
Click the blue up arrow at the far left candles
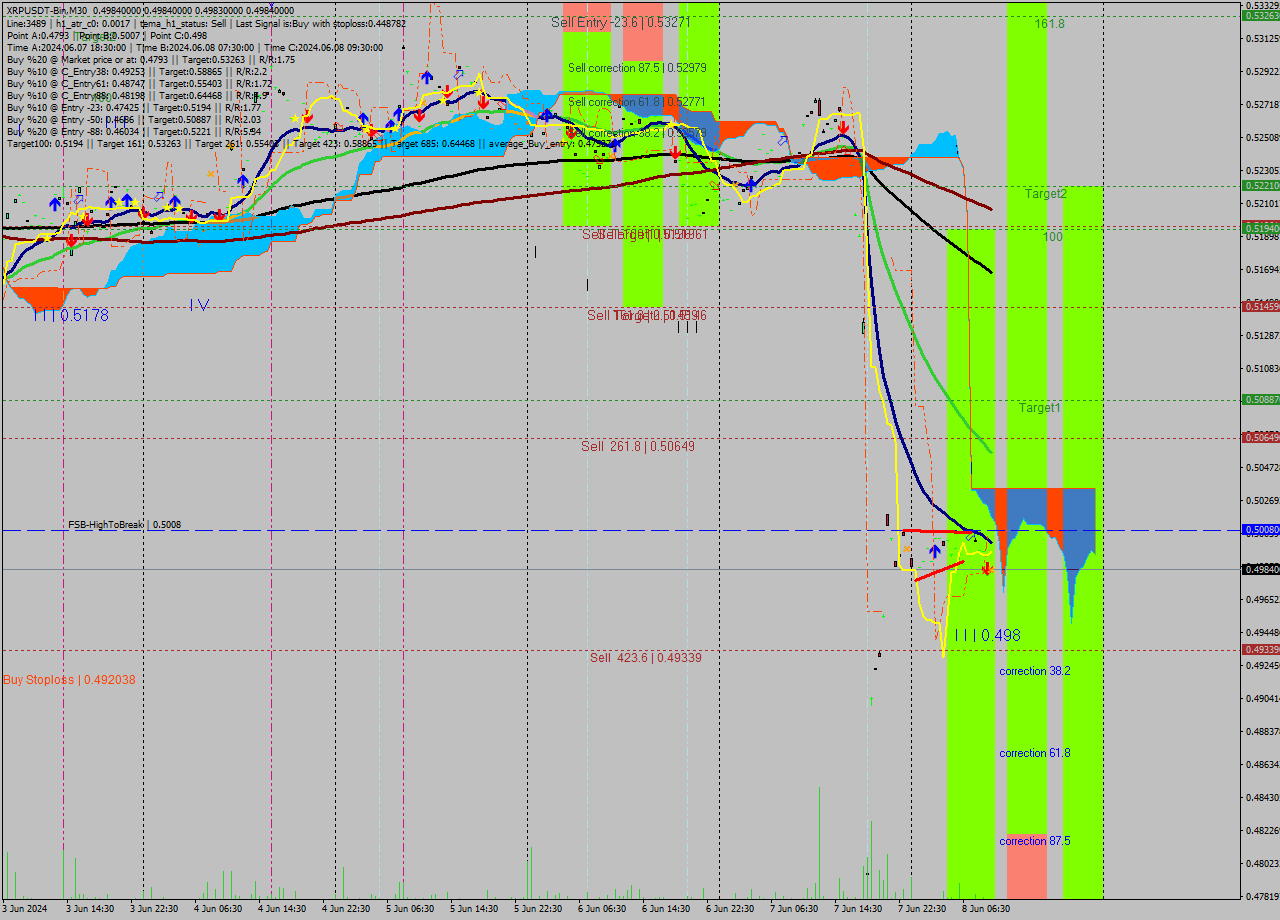[x=55, y=202]
